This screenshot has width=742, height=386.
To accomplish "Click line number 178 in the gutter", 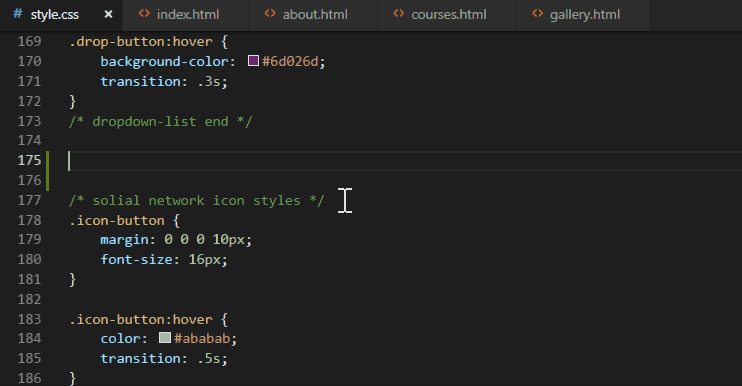I will (x=29, y=220).
